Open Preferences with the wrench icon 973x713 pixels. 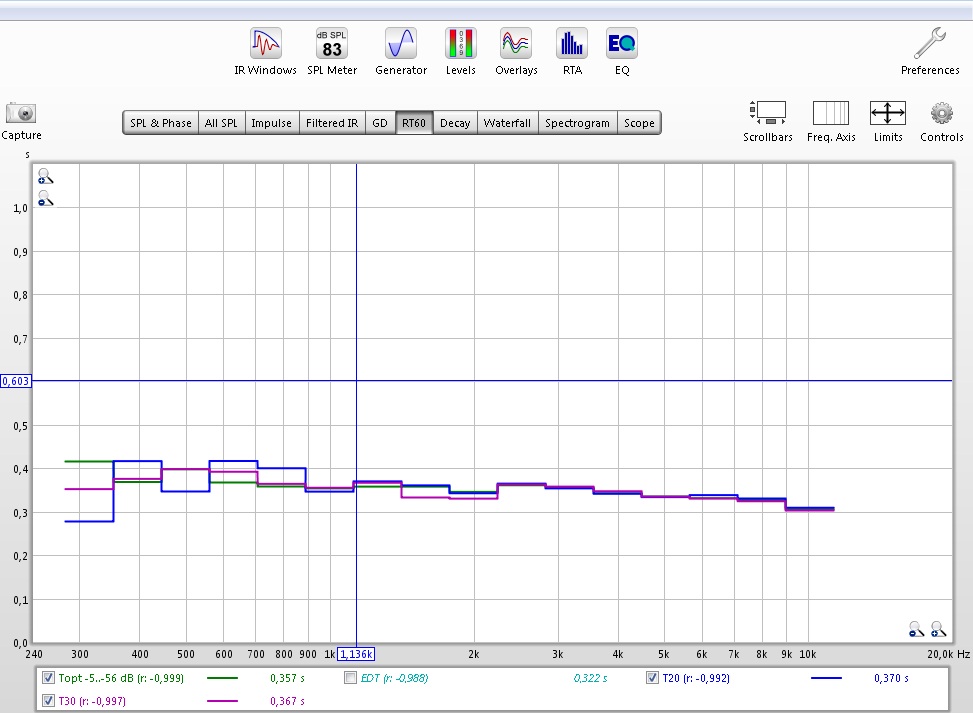[x=930, y=44]
